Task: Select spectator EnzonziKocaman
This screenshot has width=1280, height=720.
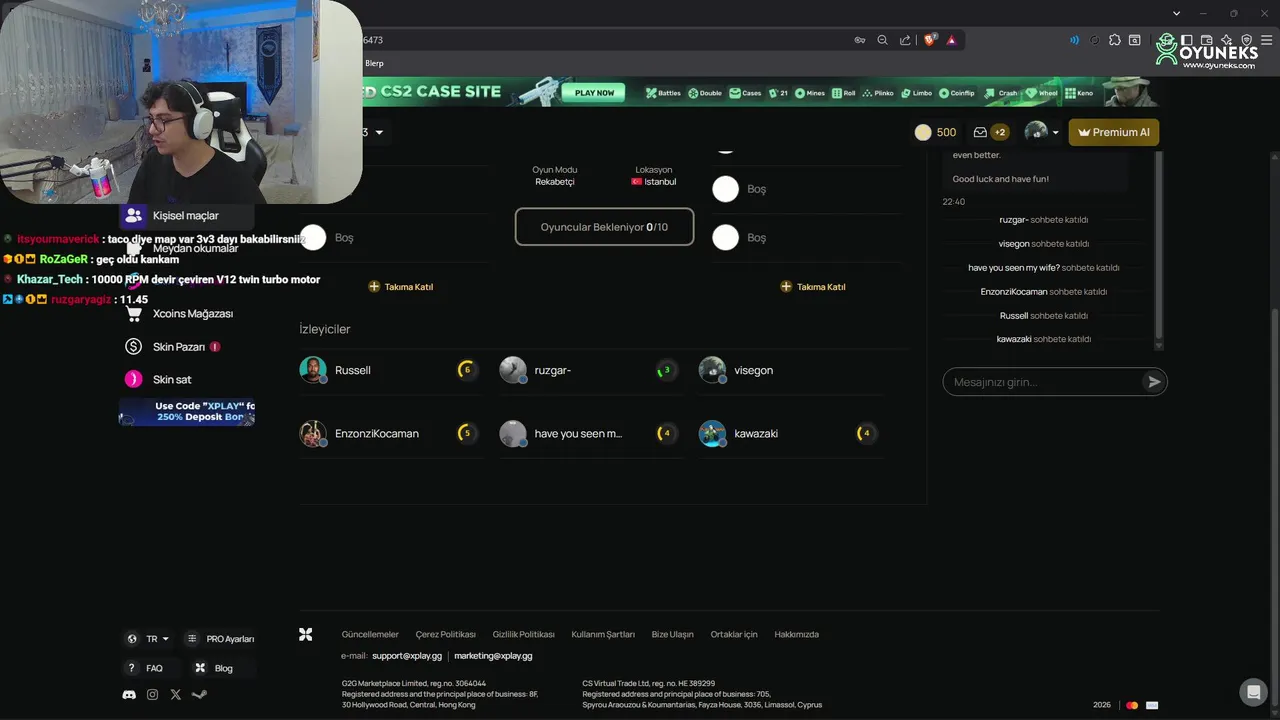Action: click(390, 433)
